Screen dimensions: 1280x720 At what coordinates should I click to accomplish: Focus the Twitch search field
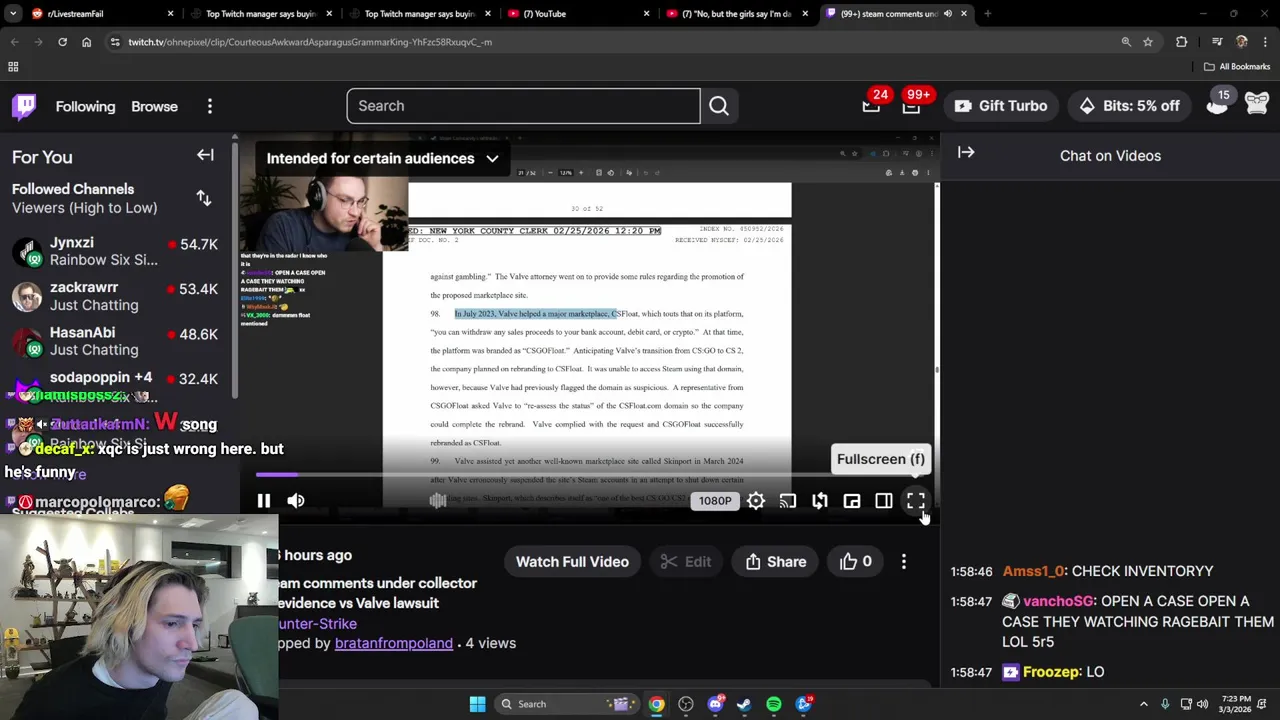pos(523,106)
